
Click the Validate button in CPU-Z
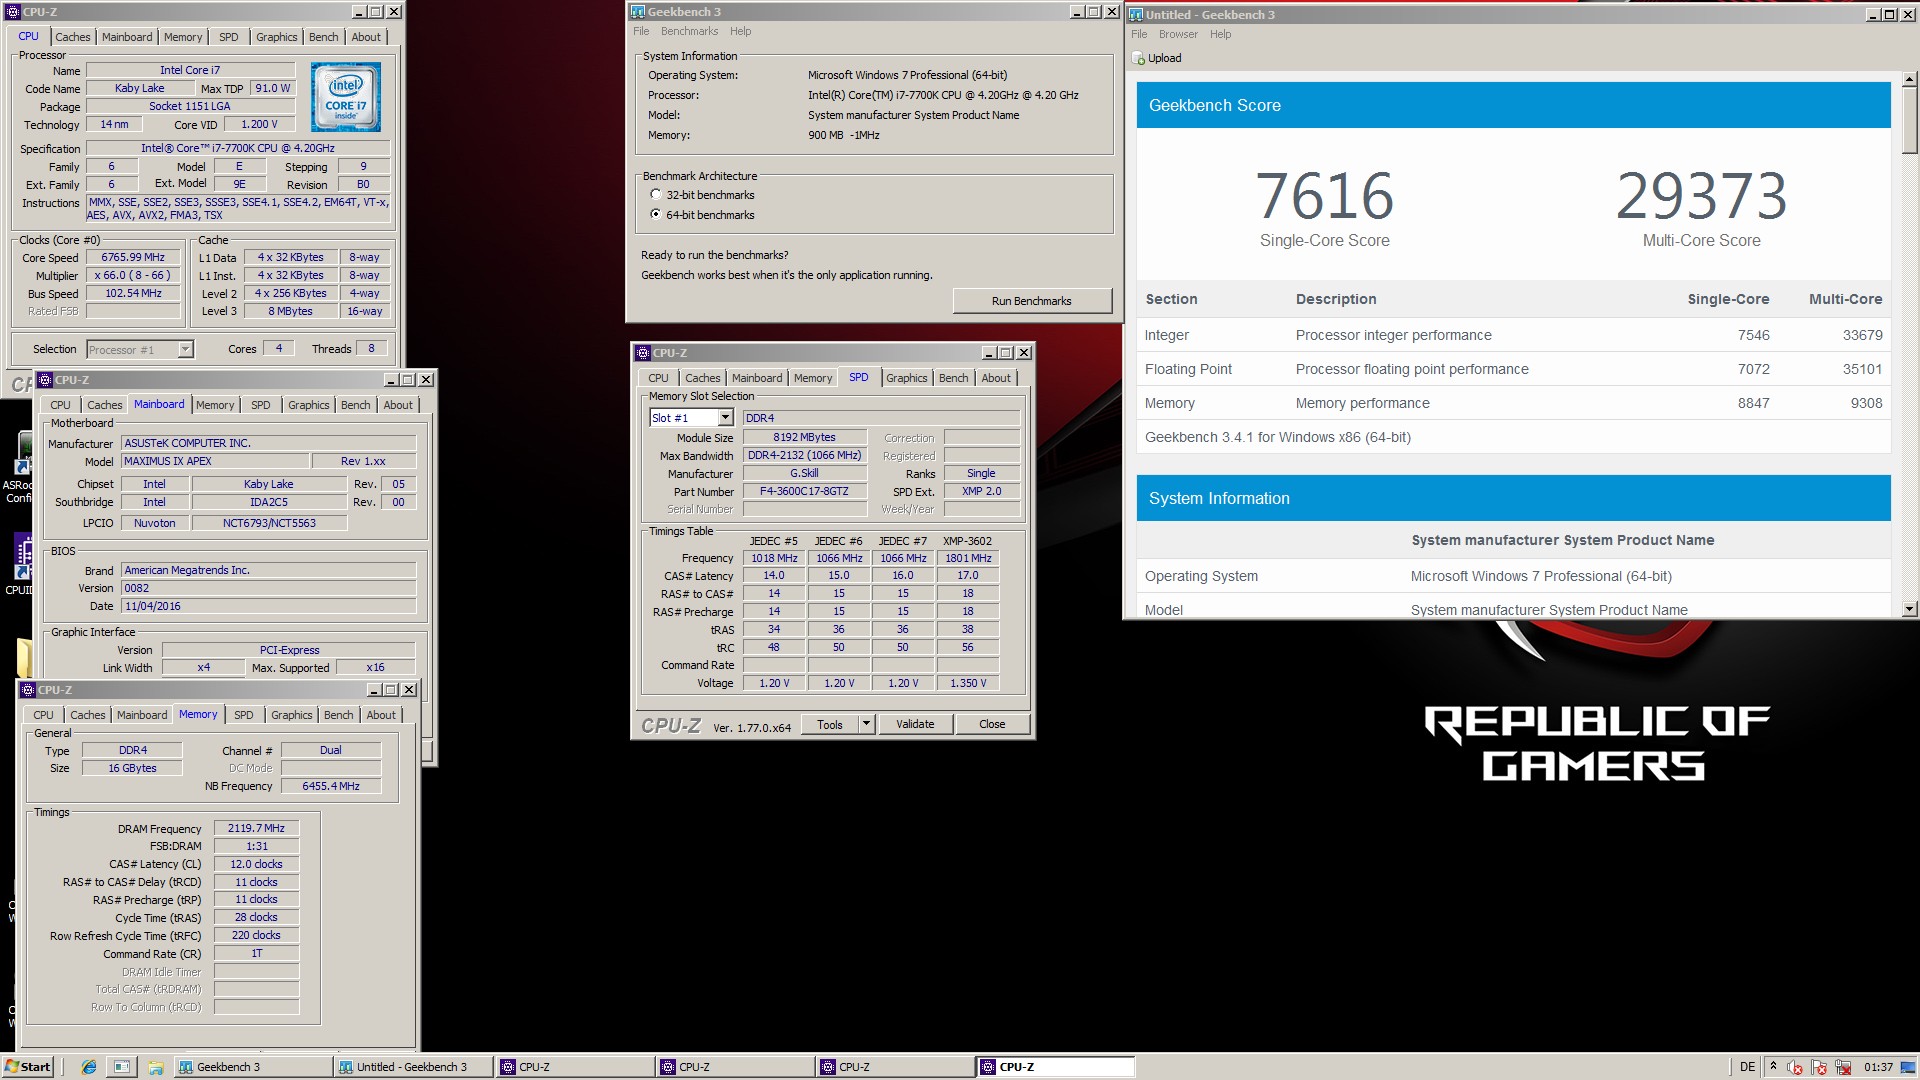click(x=915, y=724)
